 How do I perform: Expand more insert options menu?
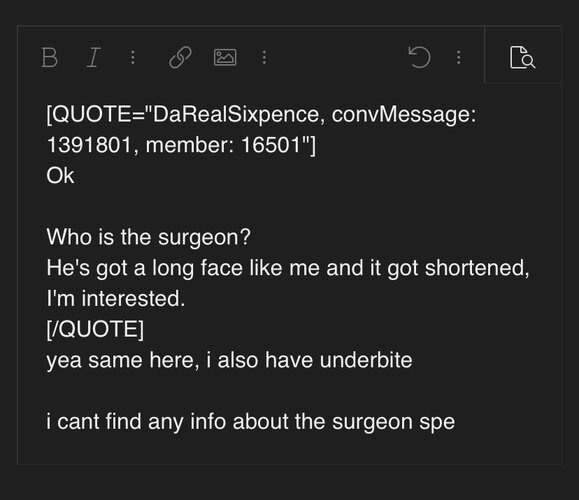[264, 58]
